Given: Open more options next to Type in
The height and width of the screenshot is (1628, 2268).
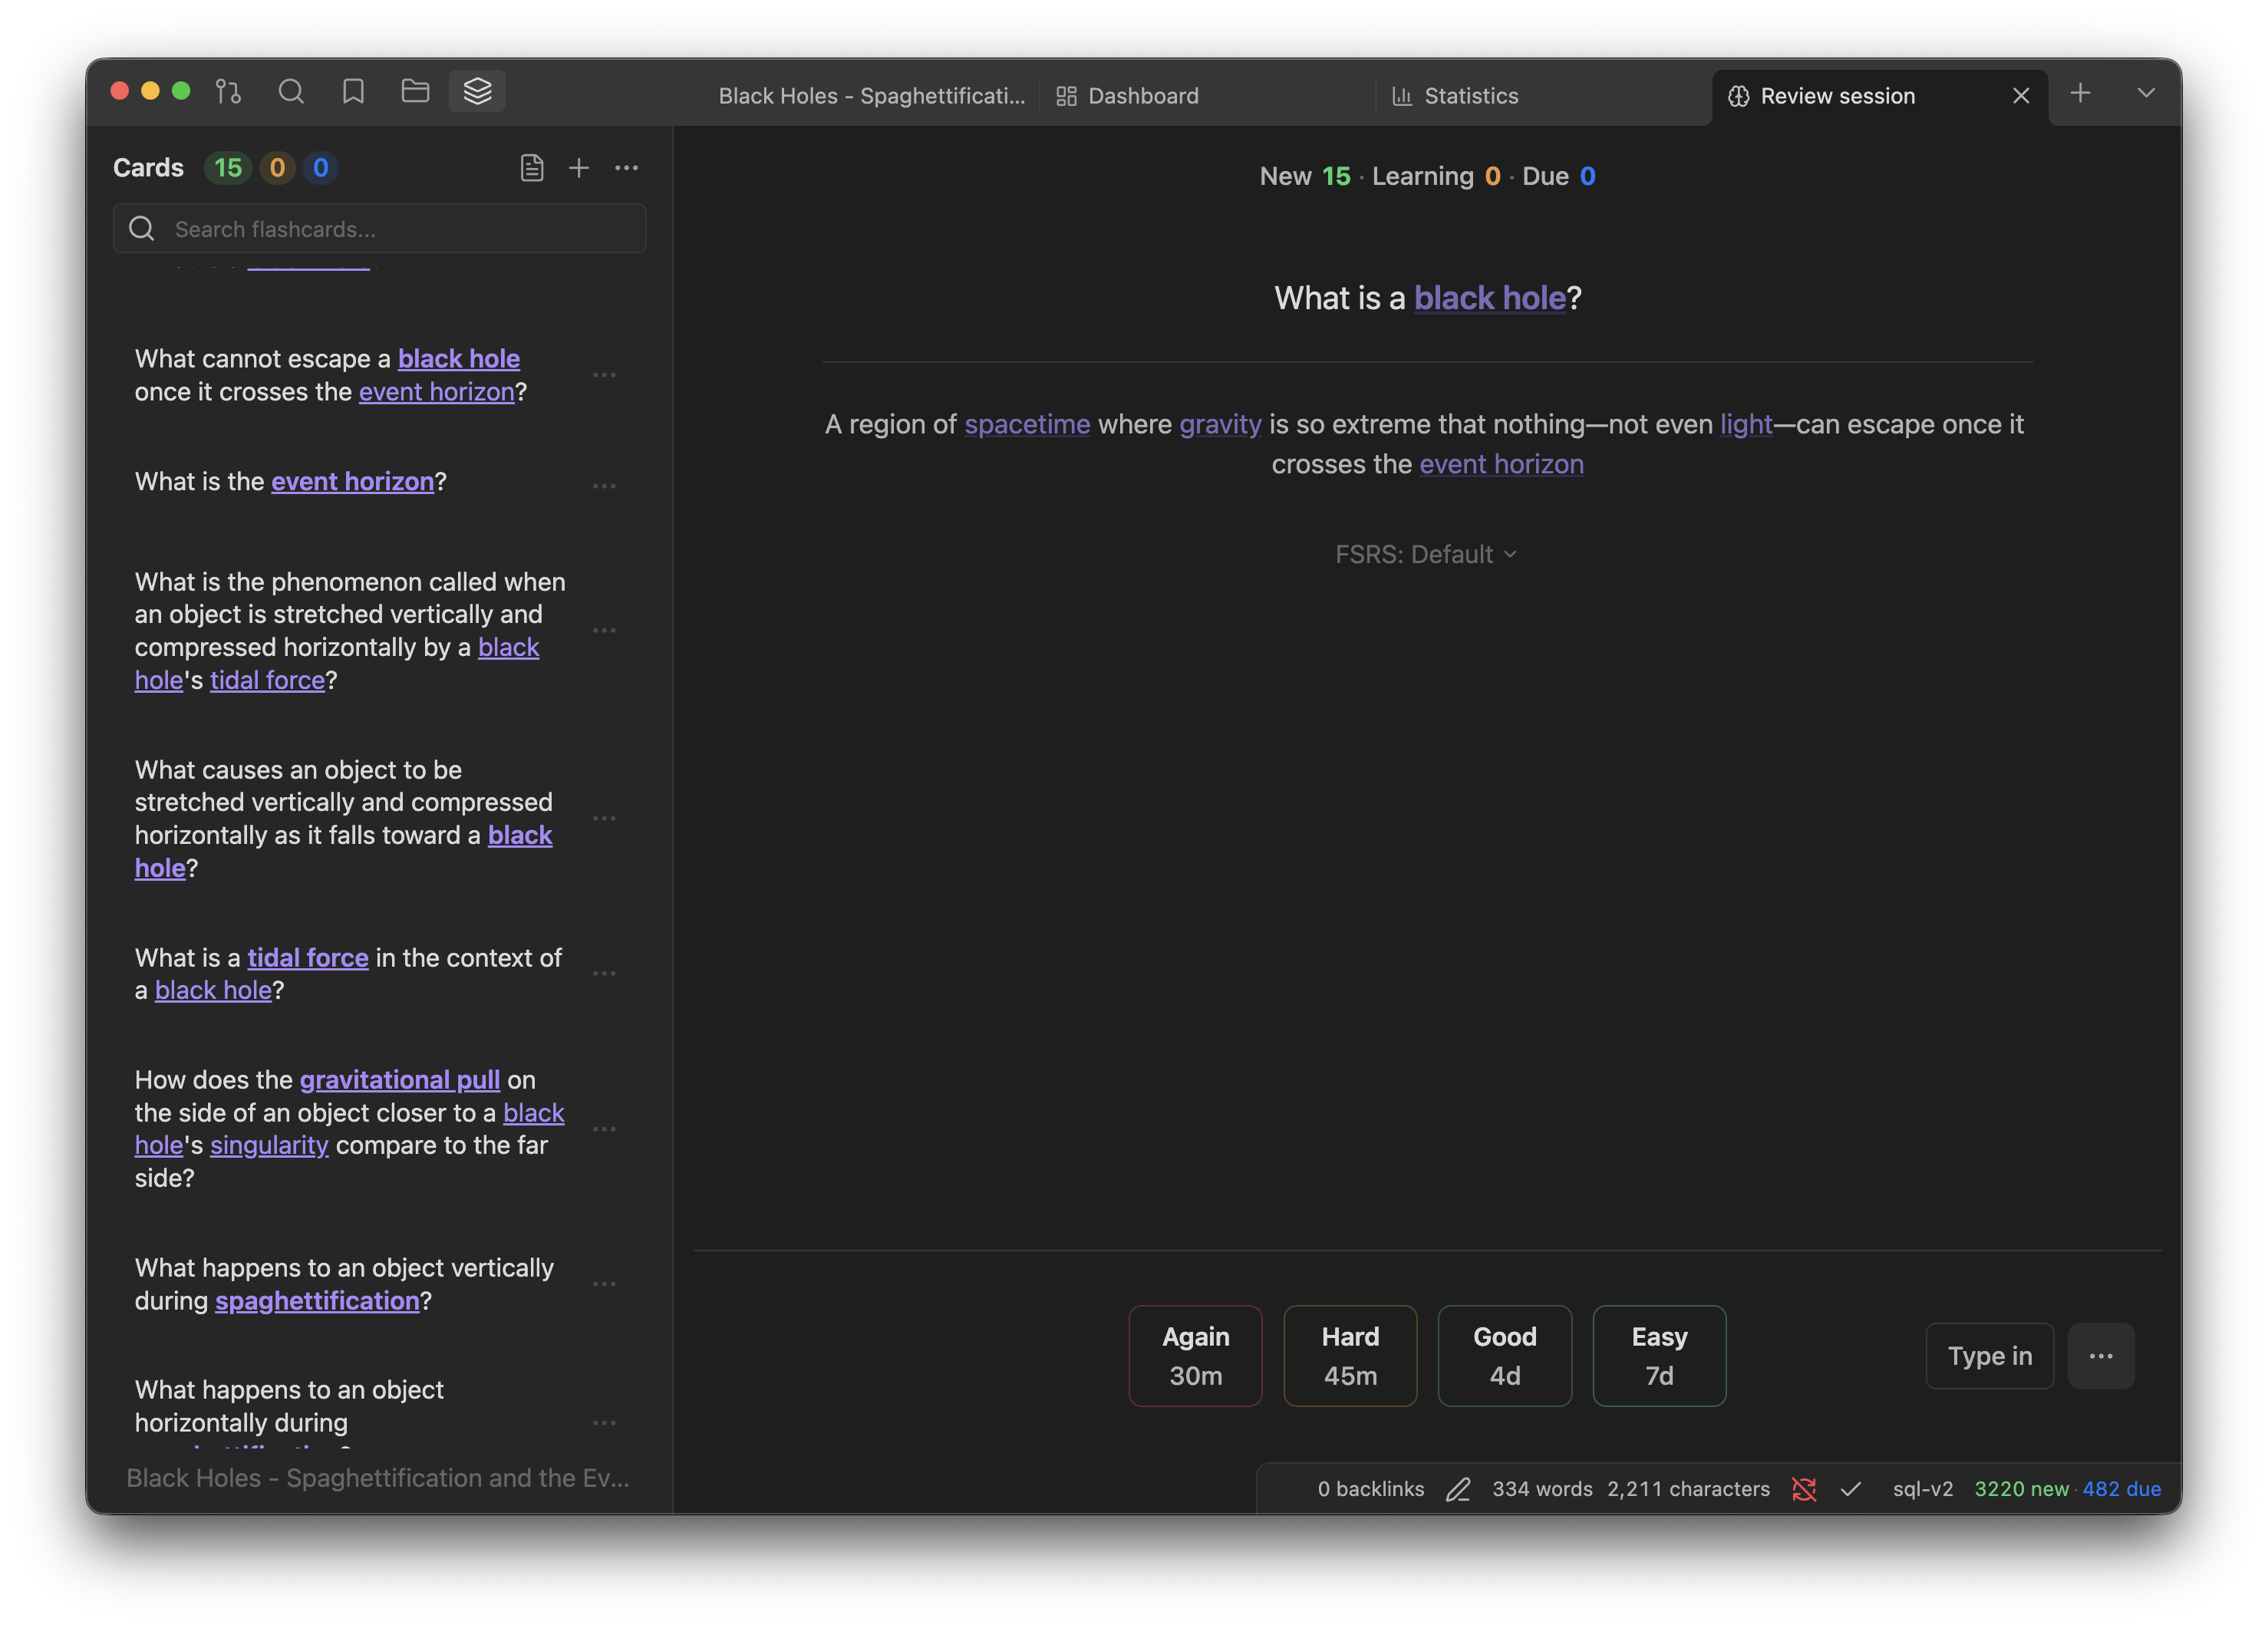Looking at the screenshot, I should (2101, 1356).
